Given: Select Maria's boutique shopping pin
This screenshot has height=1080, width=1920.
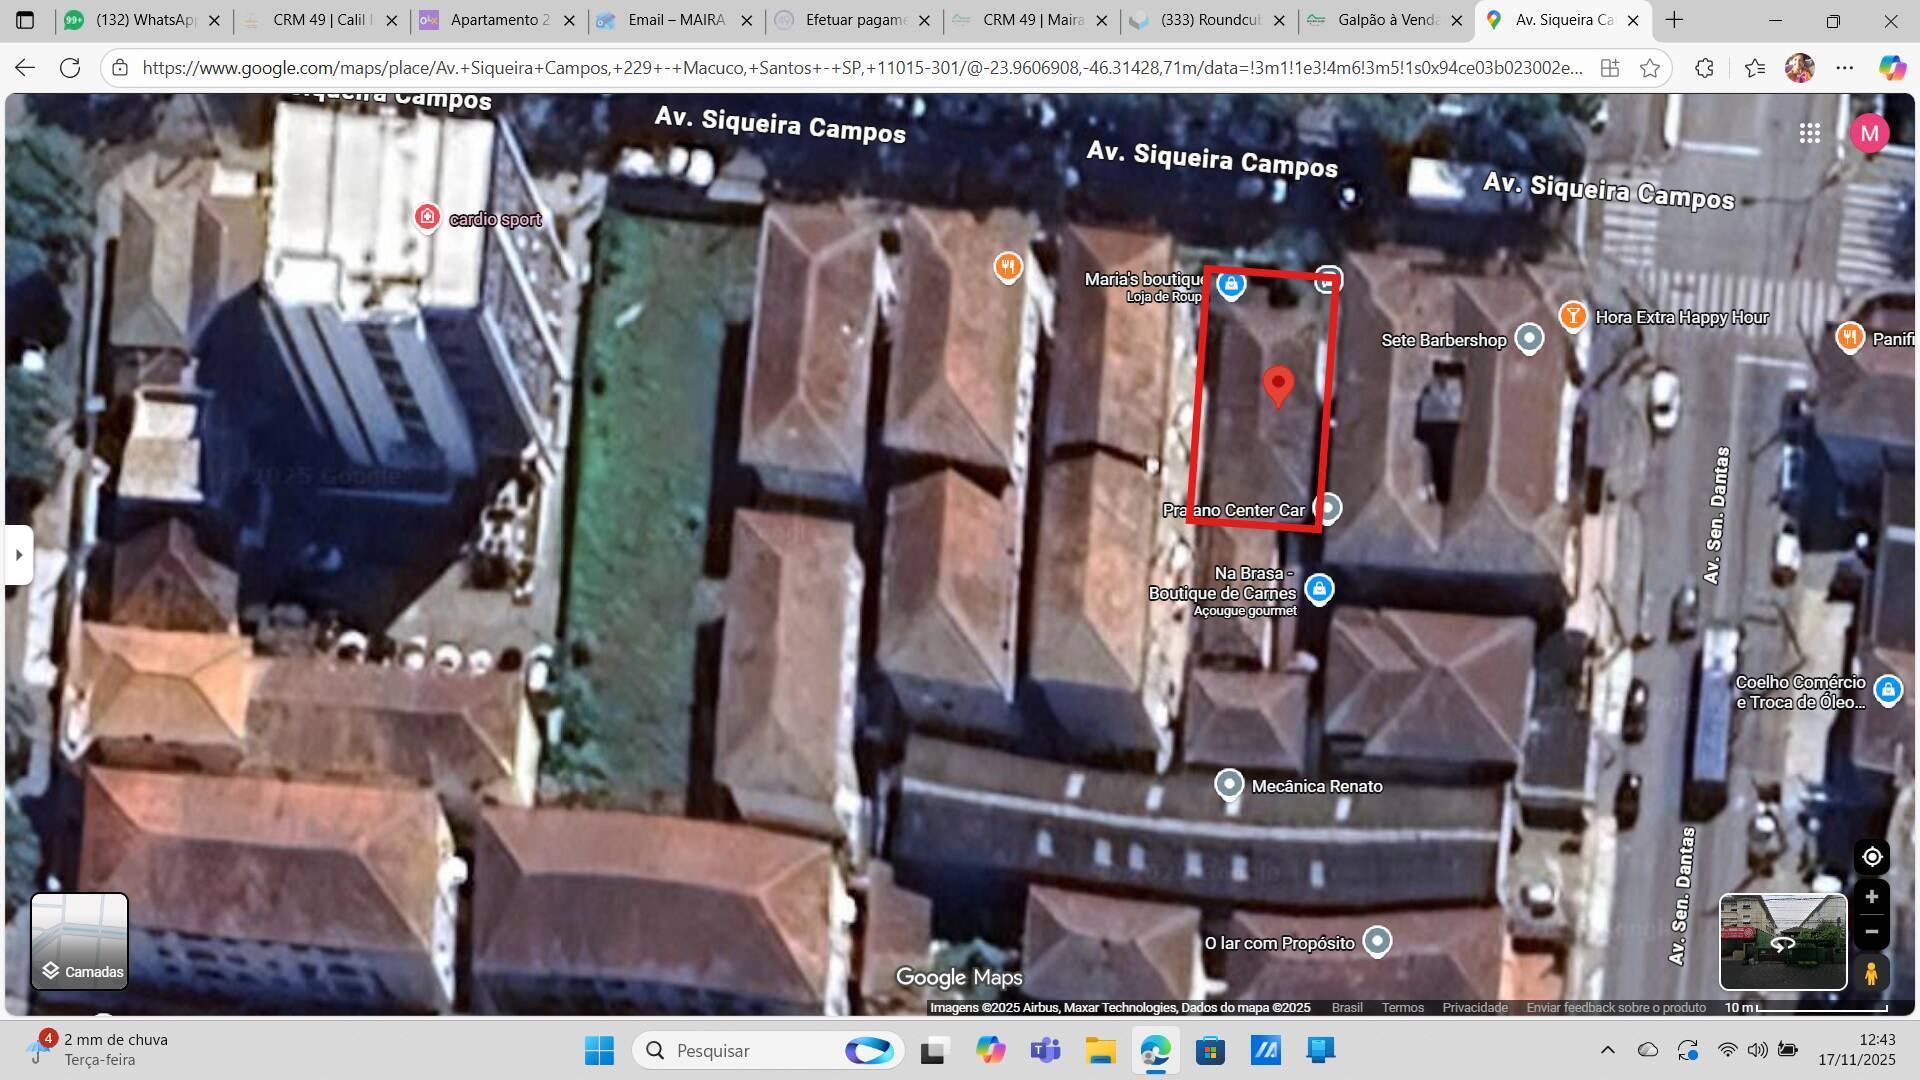Looking at the screenshot, I should (1231, 284).
